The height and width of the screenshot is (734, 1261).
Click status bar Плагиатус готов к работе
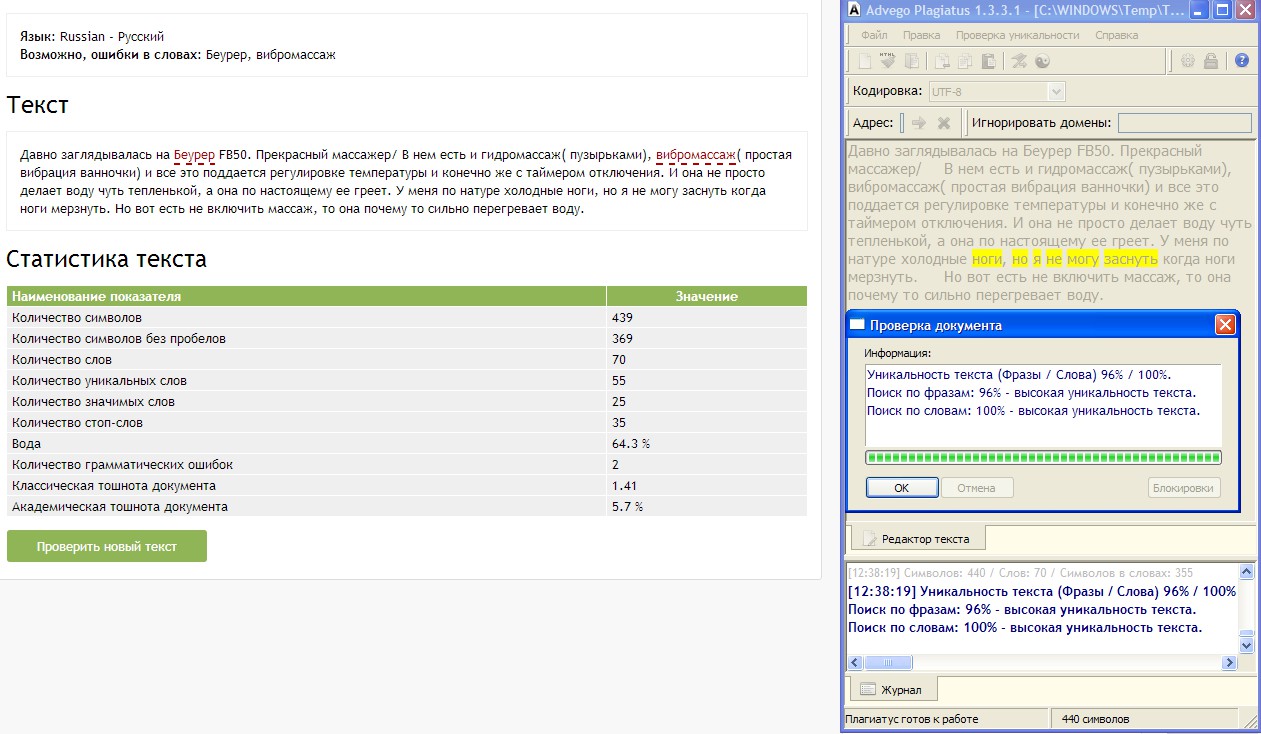pyautogui.click(x=912, y=719)
